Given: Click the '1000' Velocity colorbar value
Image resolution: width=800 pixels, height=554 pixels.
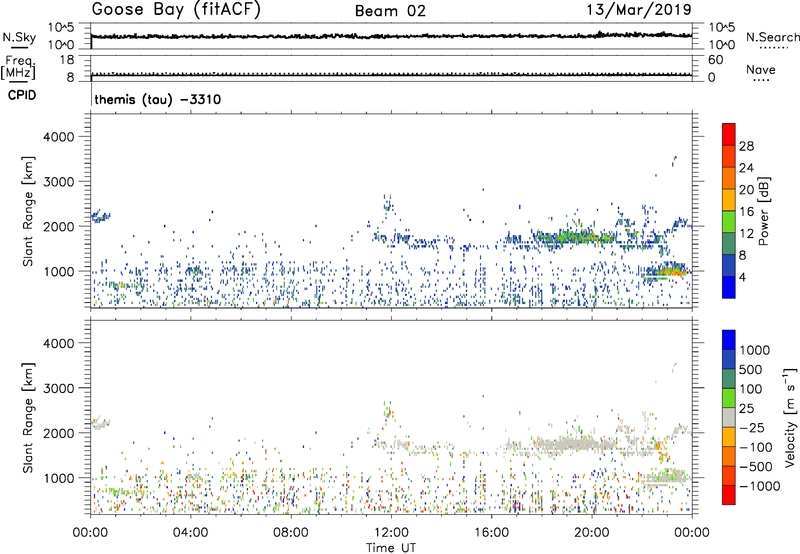Looking at the screenshot, I should 755,350.
